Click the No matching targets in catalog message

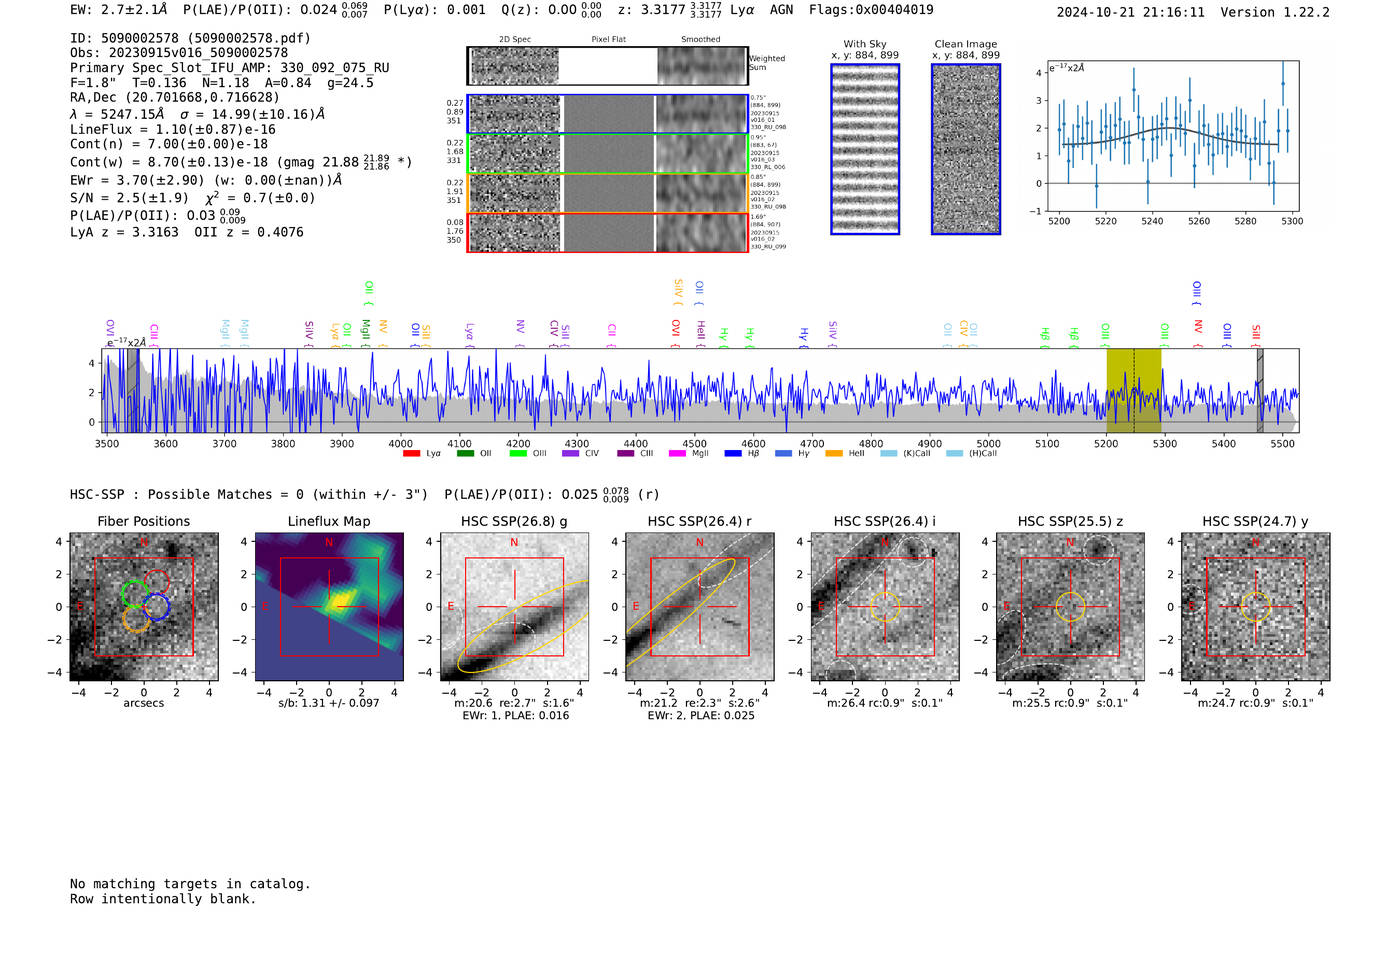190,884
